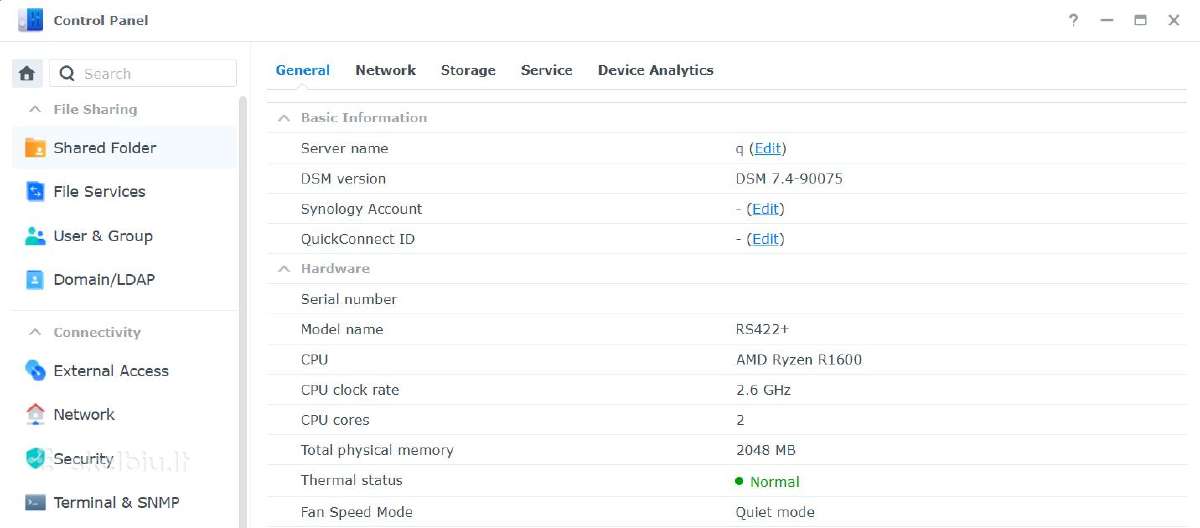Click the Control Panel app icon in the title bar
1200x528 pixels.
(x=31, y=20)
